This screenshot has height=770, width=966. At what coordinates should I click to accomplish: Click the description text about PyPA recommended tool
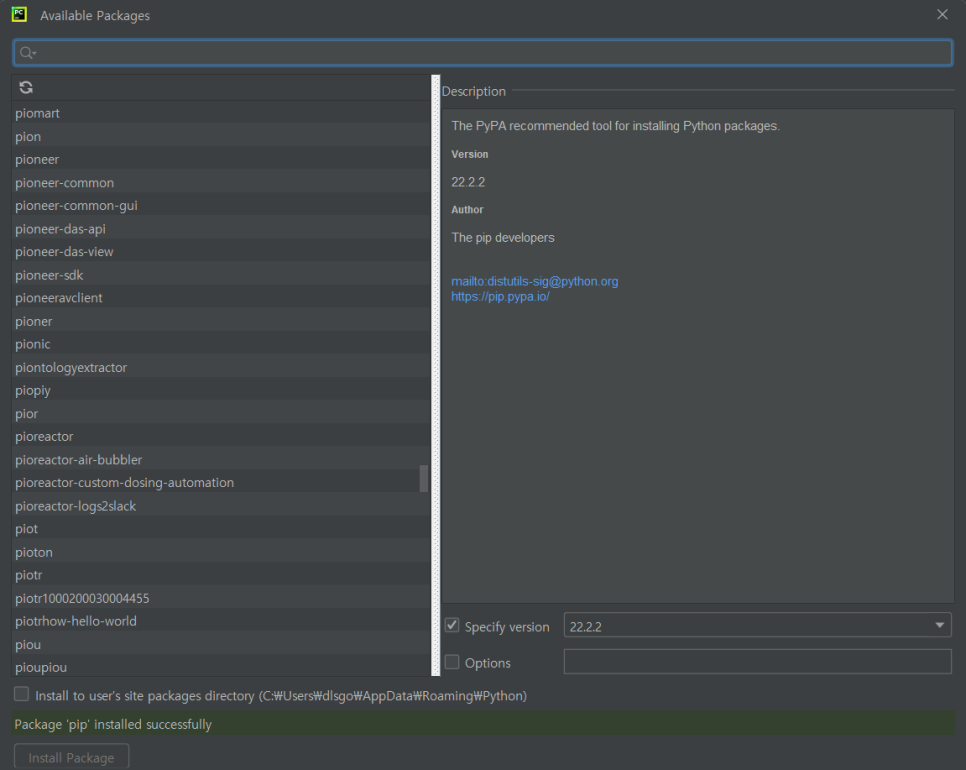pyautogui.click(x=615, y=126)
